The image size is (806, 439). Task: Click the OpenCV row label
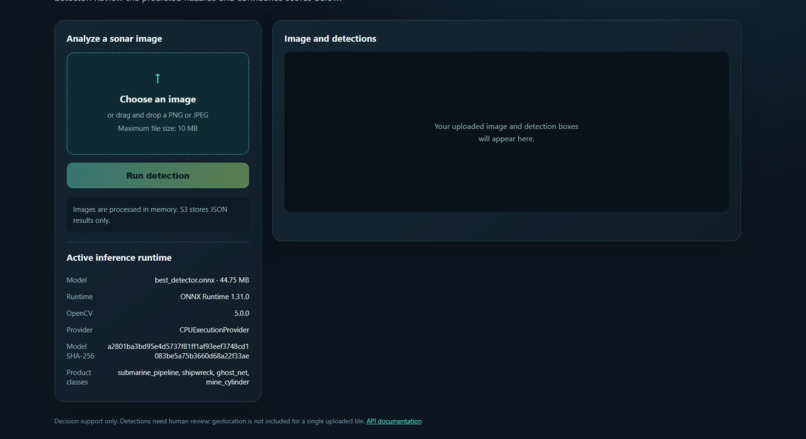80,313
